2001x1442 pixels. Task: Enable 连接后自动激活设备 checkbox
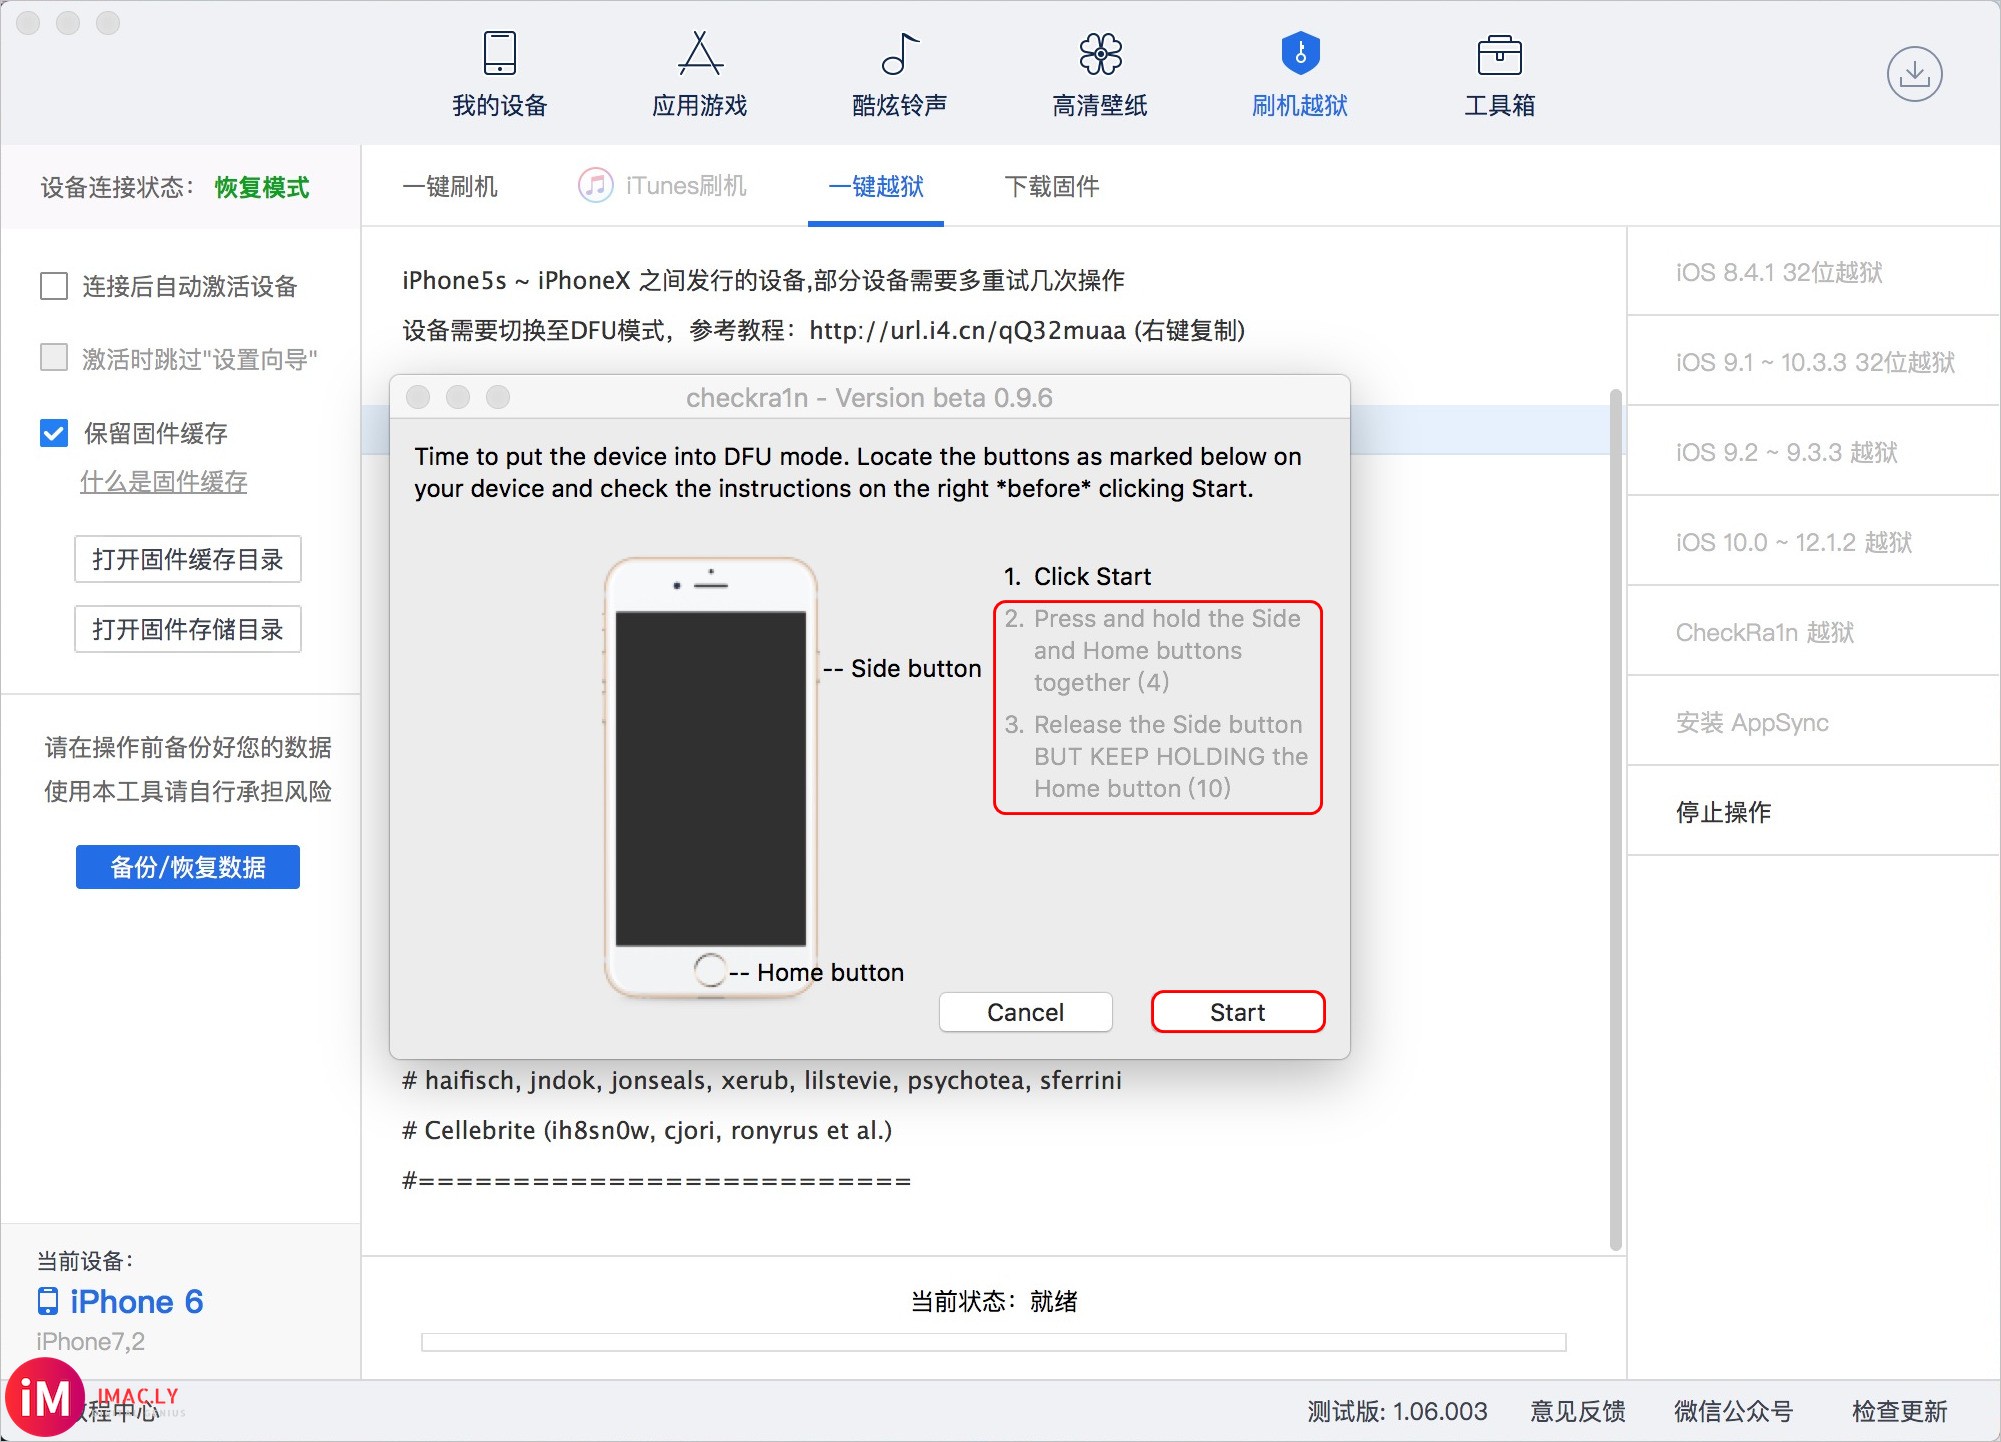(x=53, y=286)
